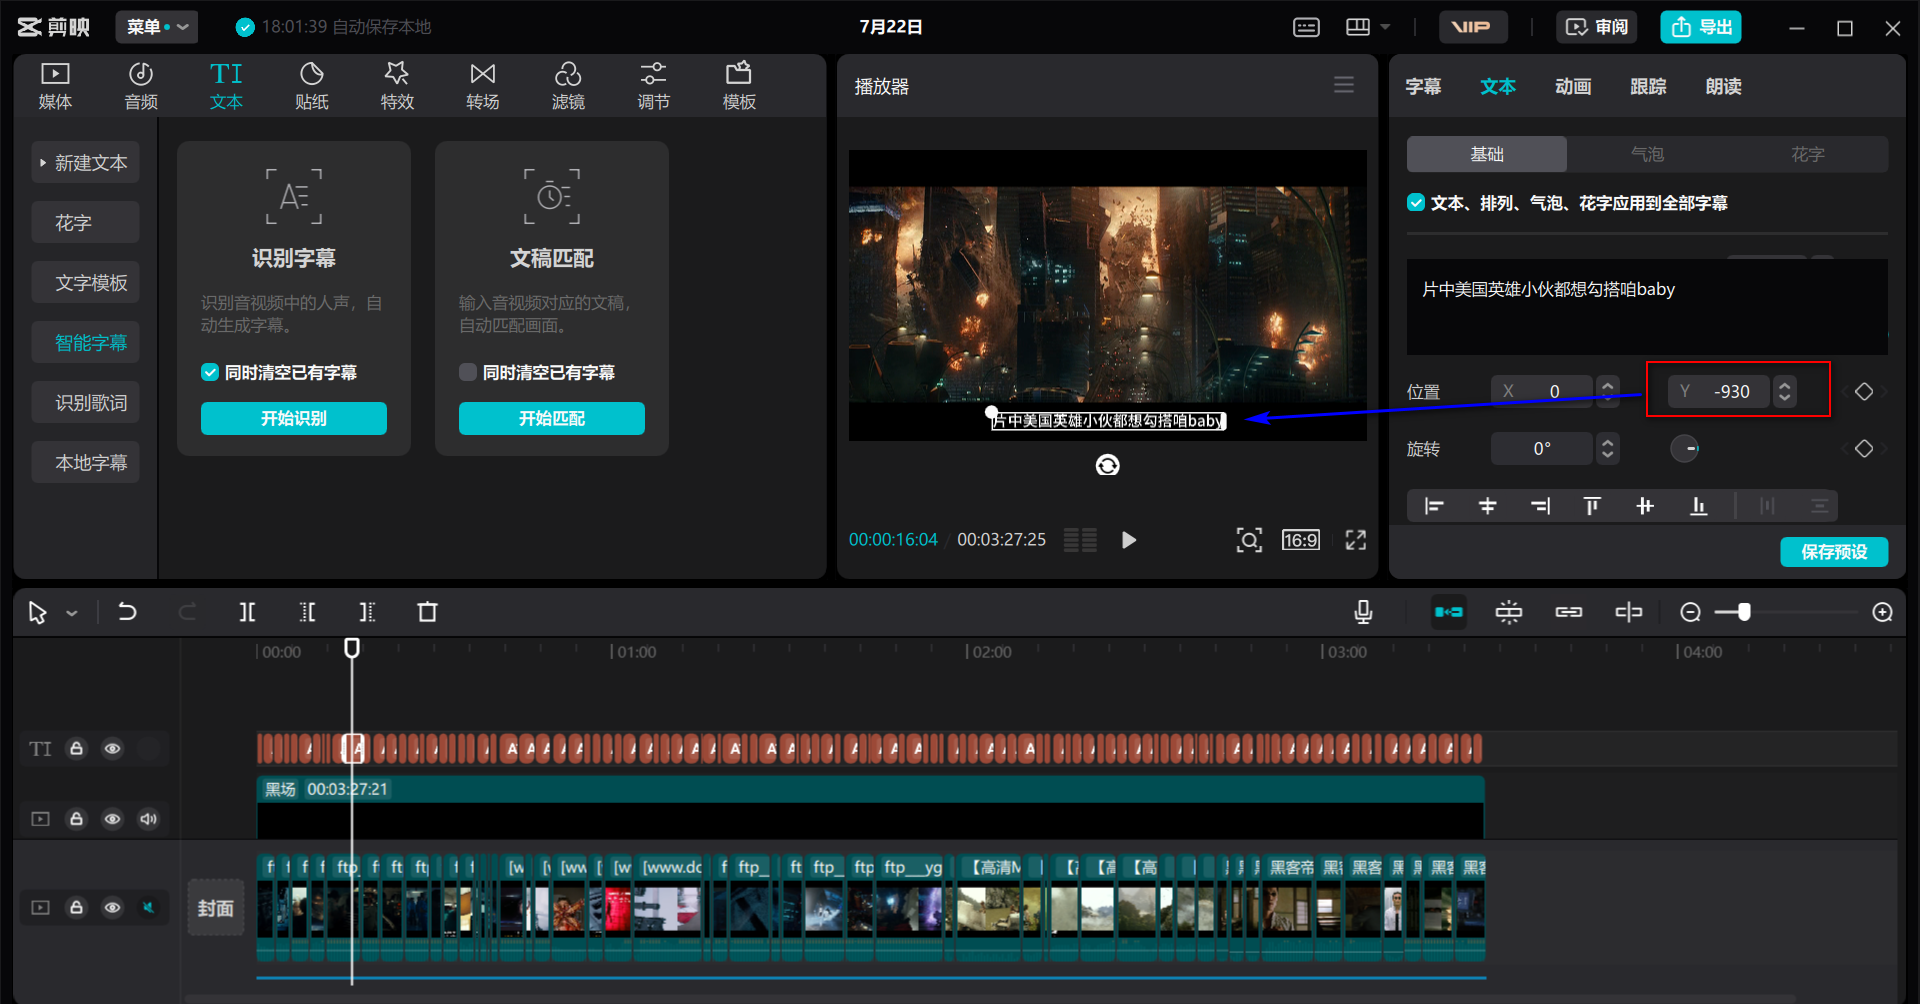The image size is (1920, 1004).
Task: Click the rotation dial knob
Action: pyautogui.click(x=1685, y=449)
